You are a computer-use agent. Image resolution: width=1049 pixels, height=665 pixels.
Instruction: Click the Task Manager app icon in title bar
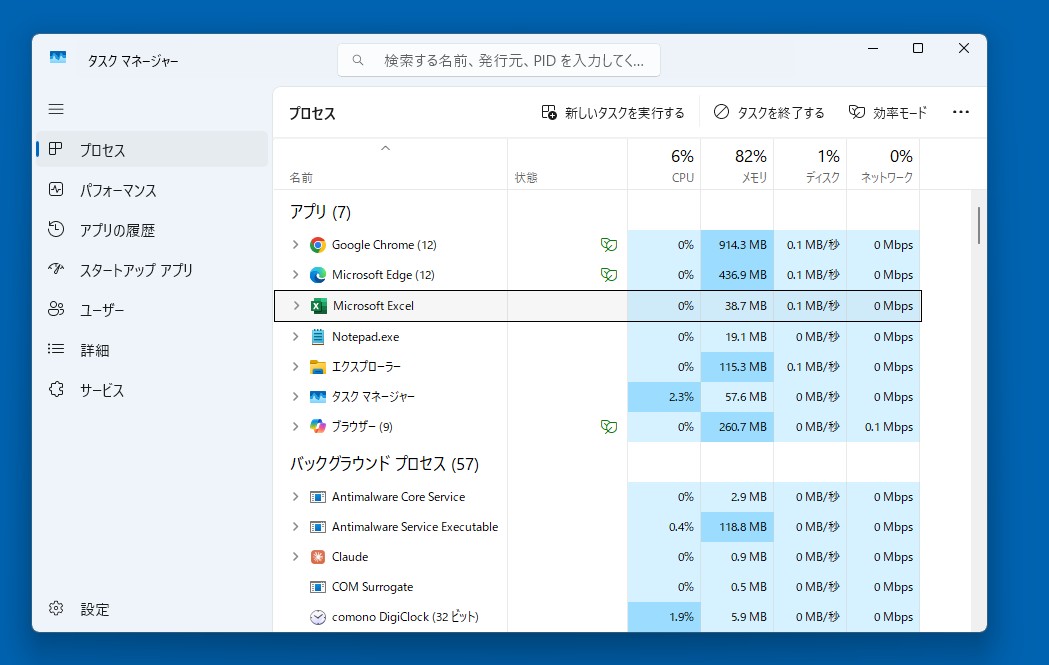[x=58, y=58]
